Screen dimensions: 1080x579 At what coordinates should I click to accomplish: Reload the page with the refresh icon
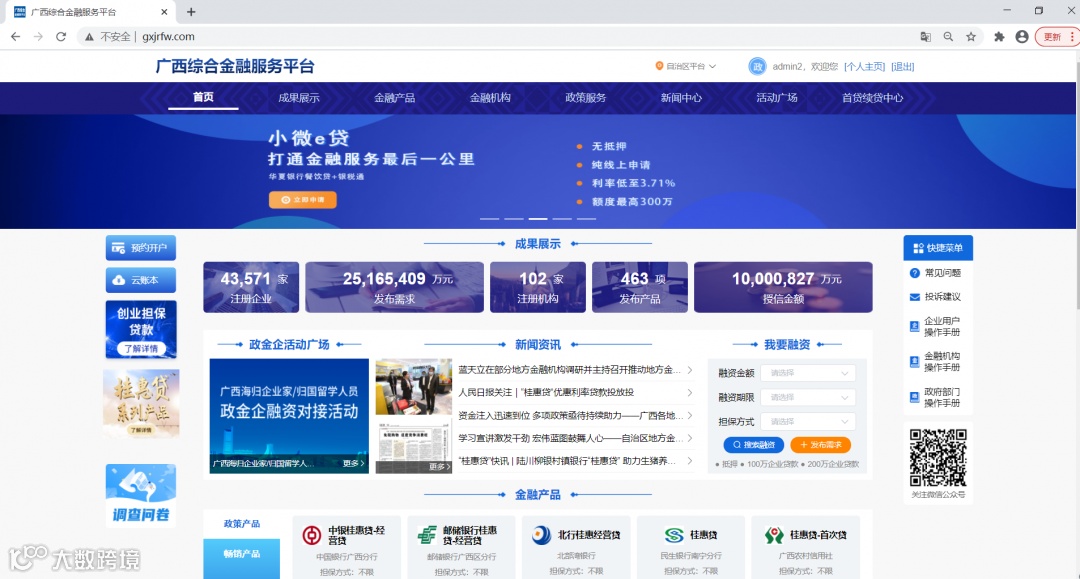click(x=61, y=36)
